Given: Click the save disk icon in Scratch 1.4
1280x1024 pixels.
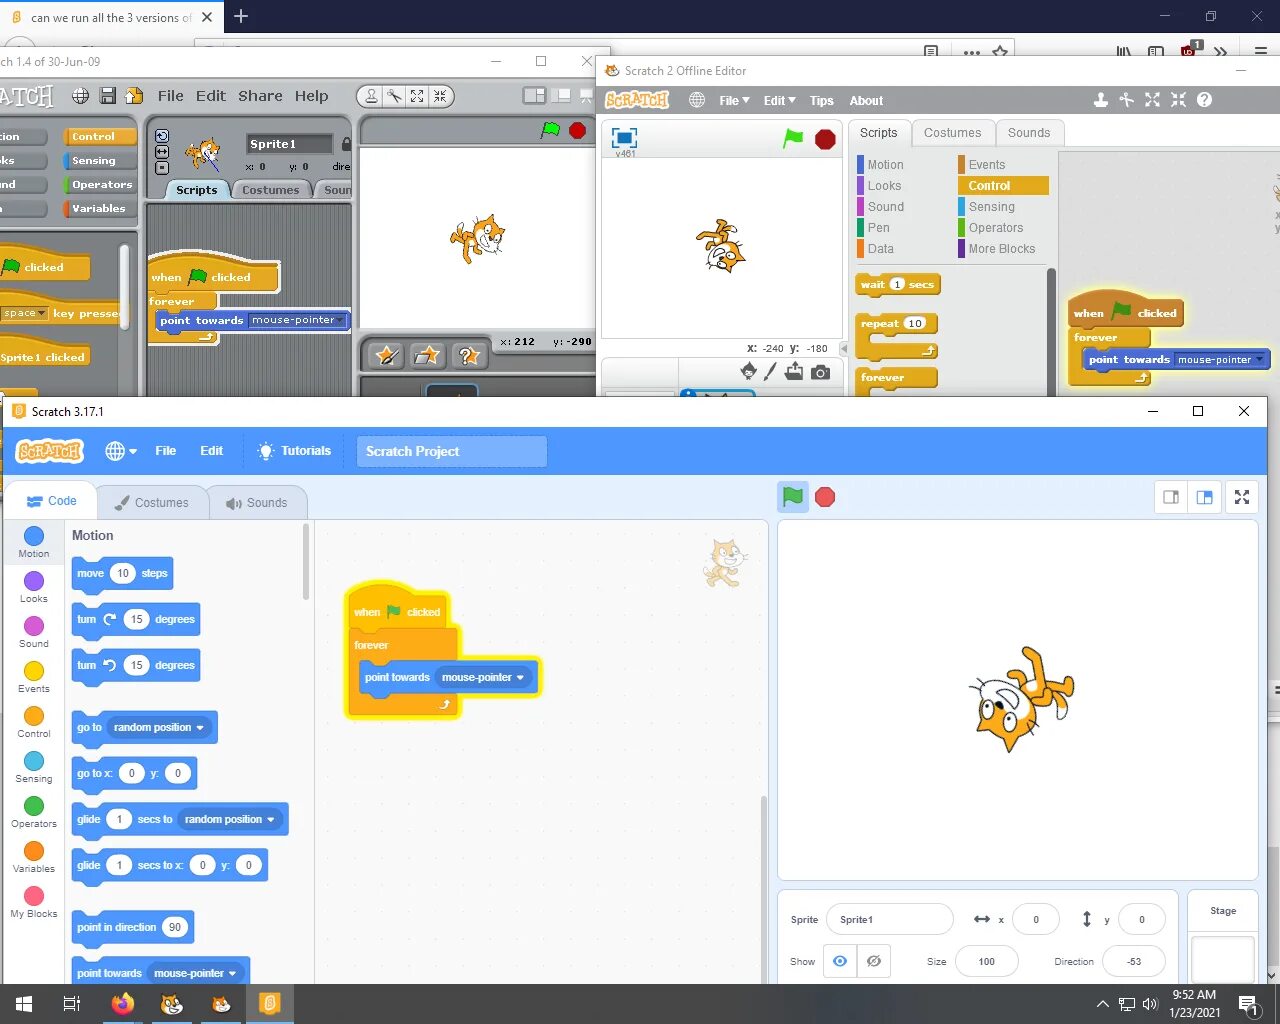Looking at the screenshot, I should [x=107, y=96].
